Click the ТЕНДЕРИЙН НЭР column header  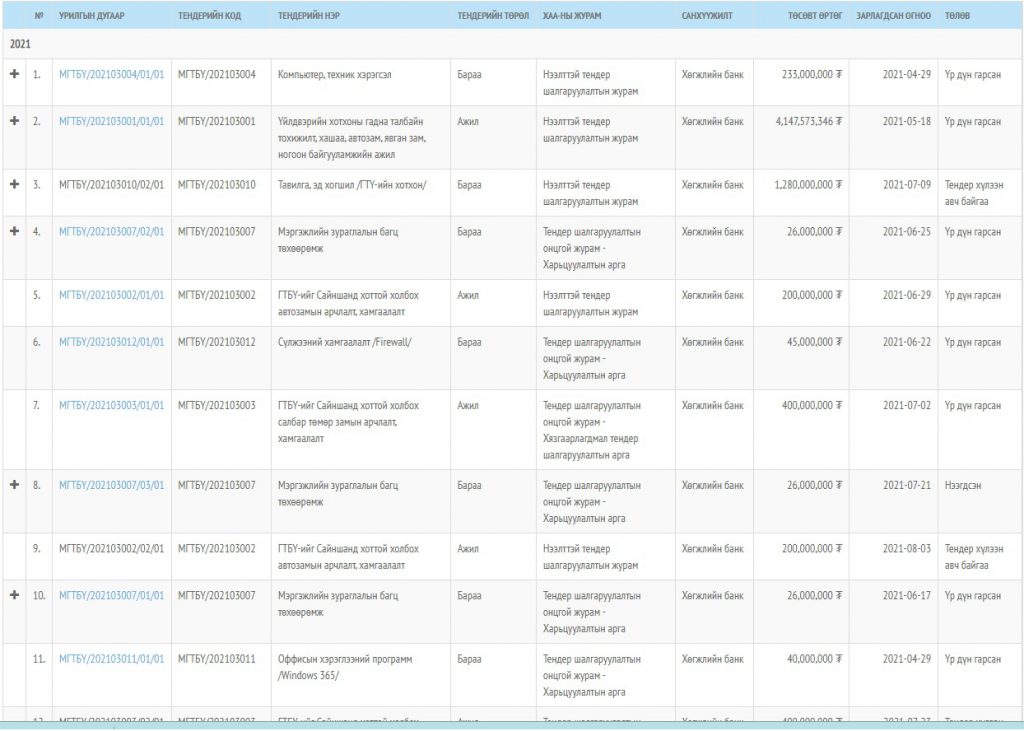(309, 16)
